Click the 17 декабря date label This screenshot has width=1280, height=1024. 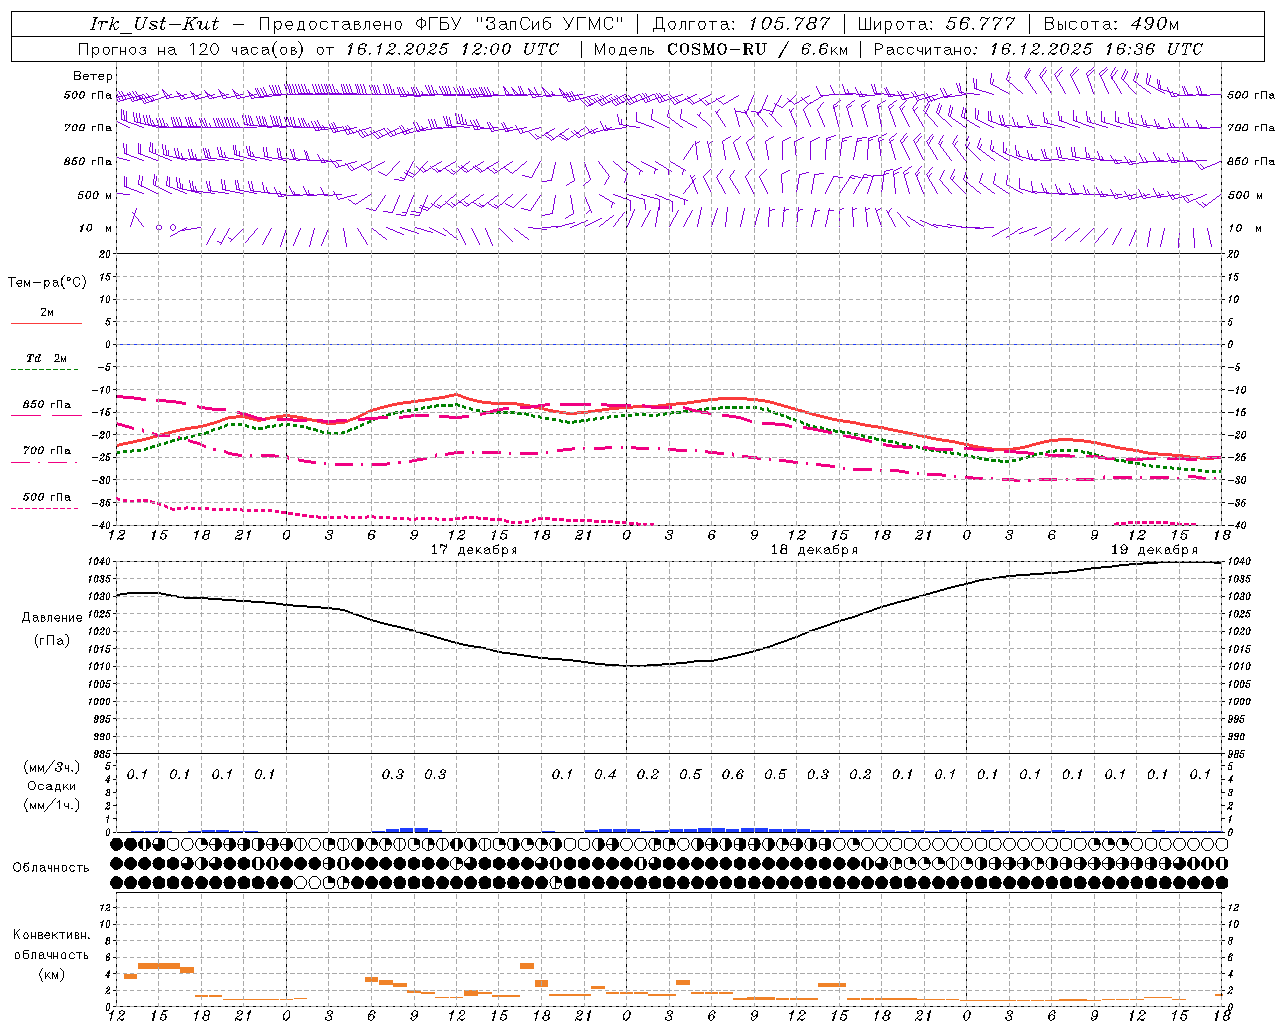coord(474,550)
